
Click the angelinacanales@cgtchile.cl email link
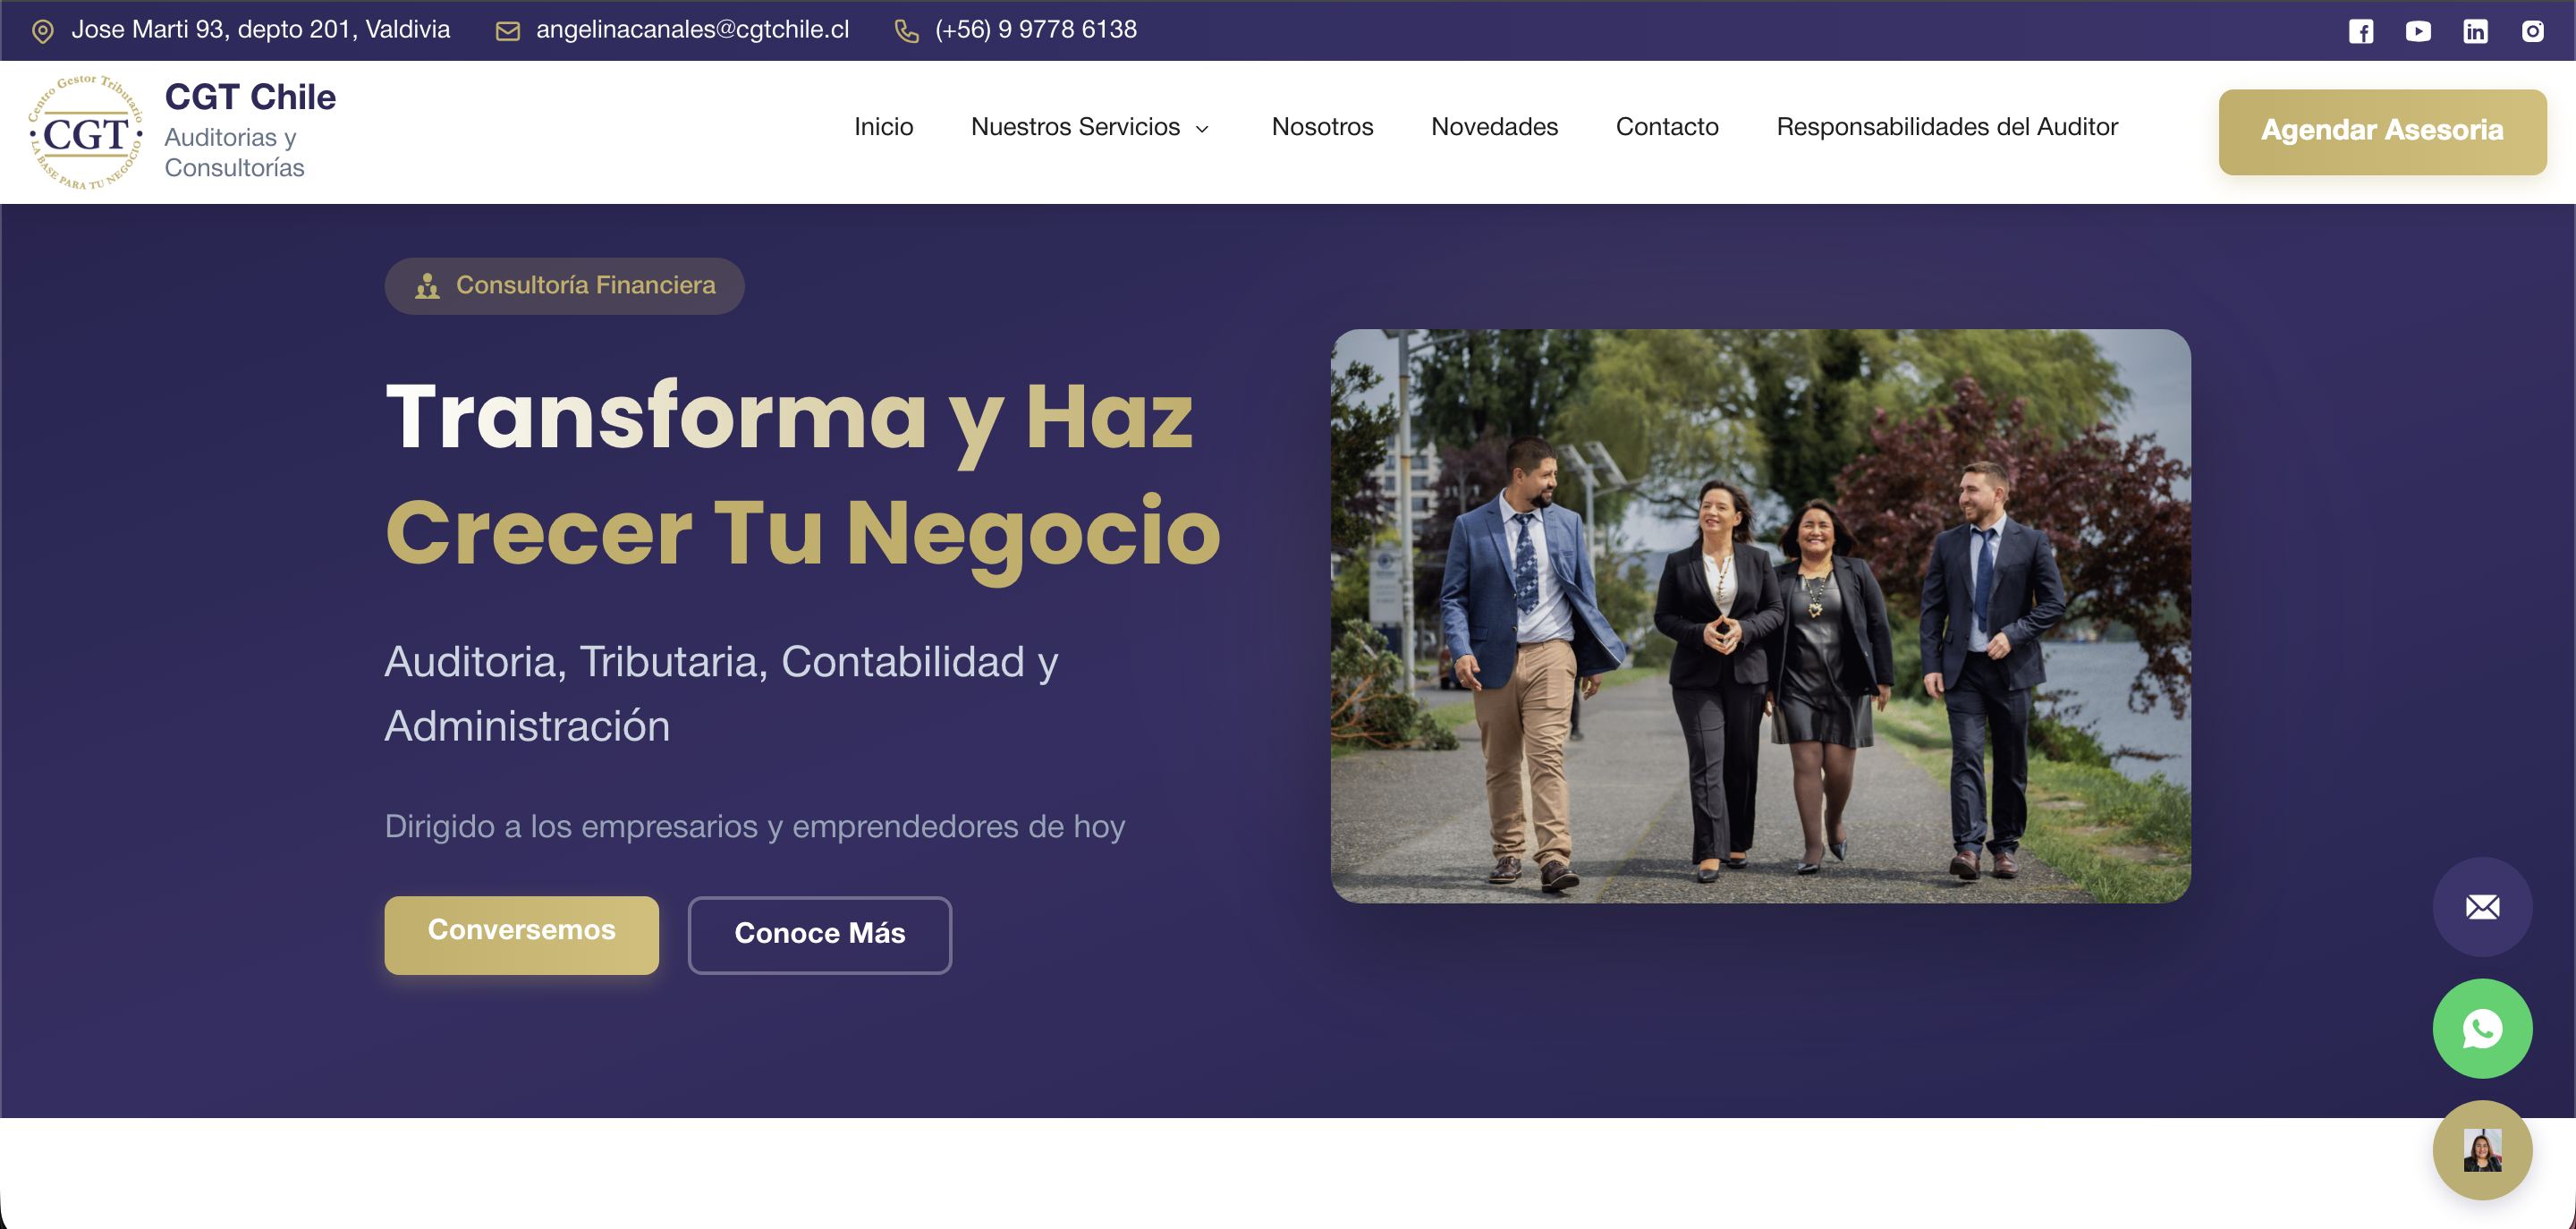tap(692, 30)
